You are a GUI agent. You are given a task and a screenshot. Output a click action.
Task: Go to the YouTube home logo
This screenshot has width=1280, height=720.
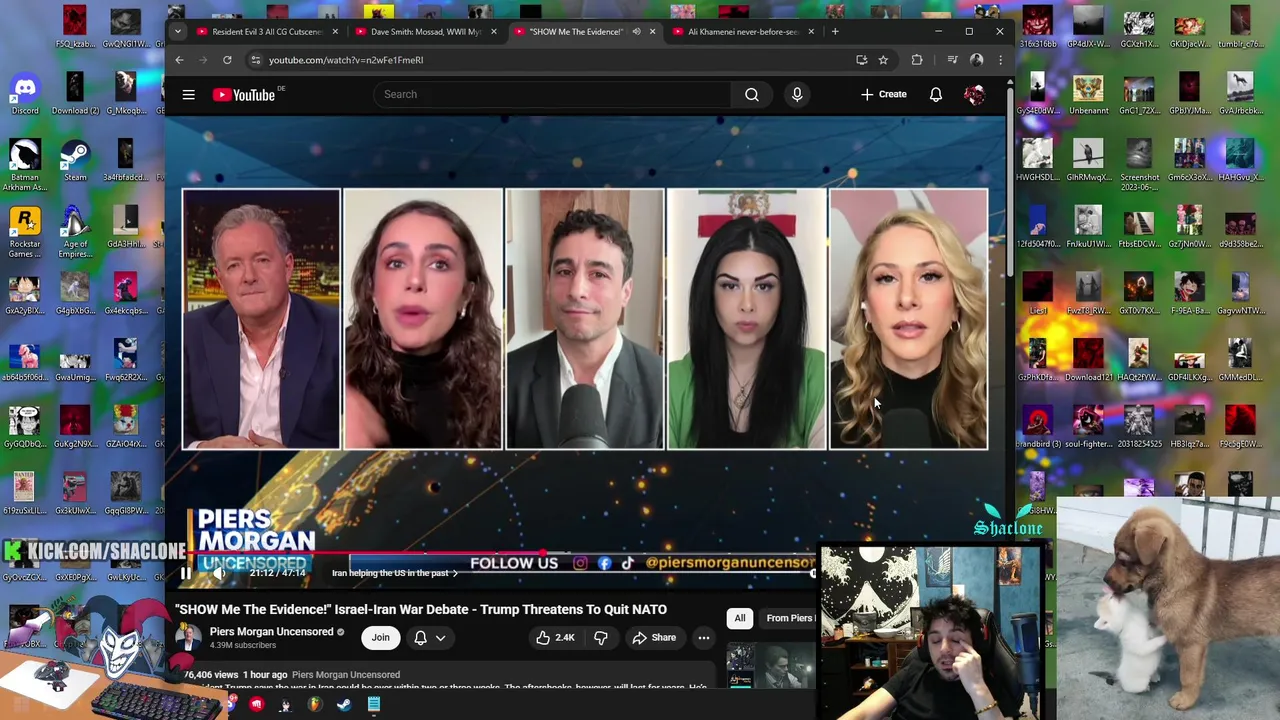(244, 95)
